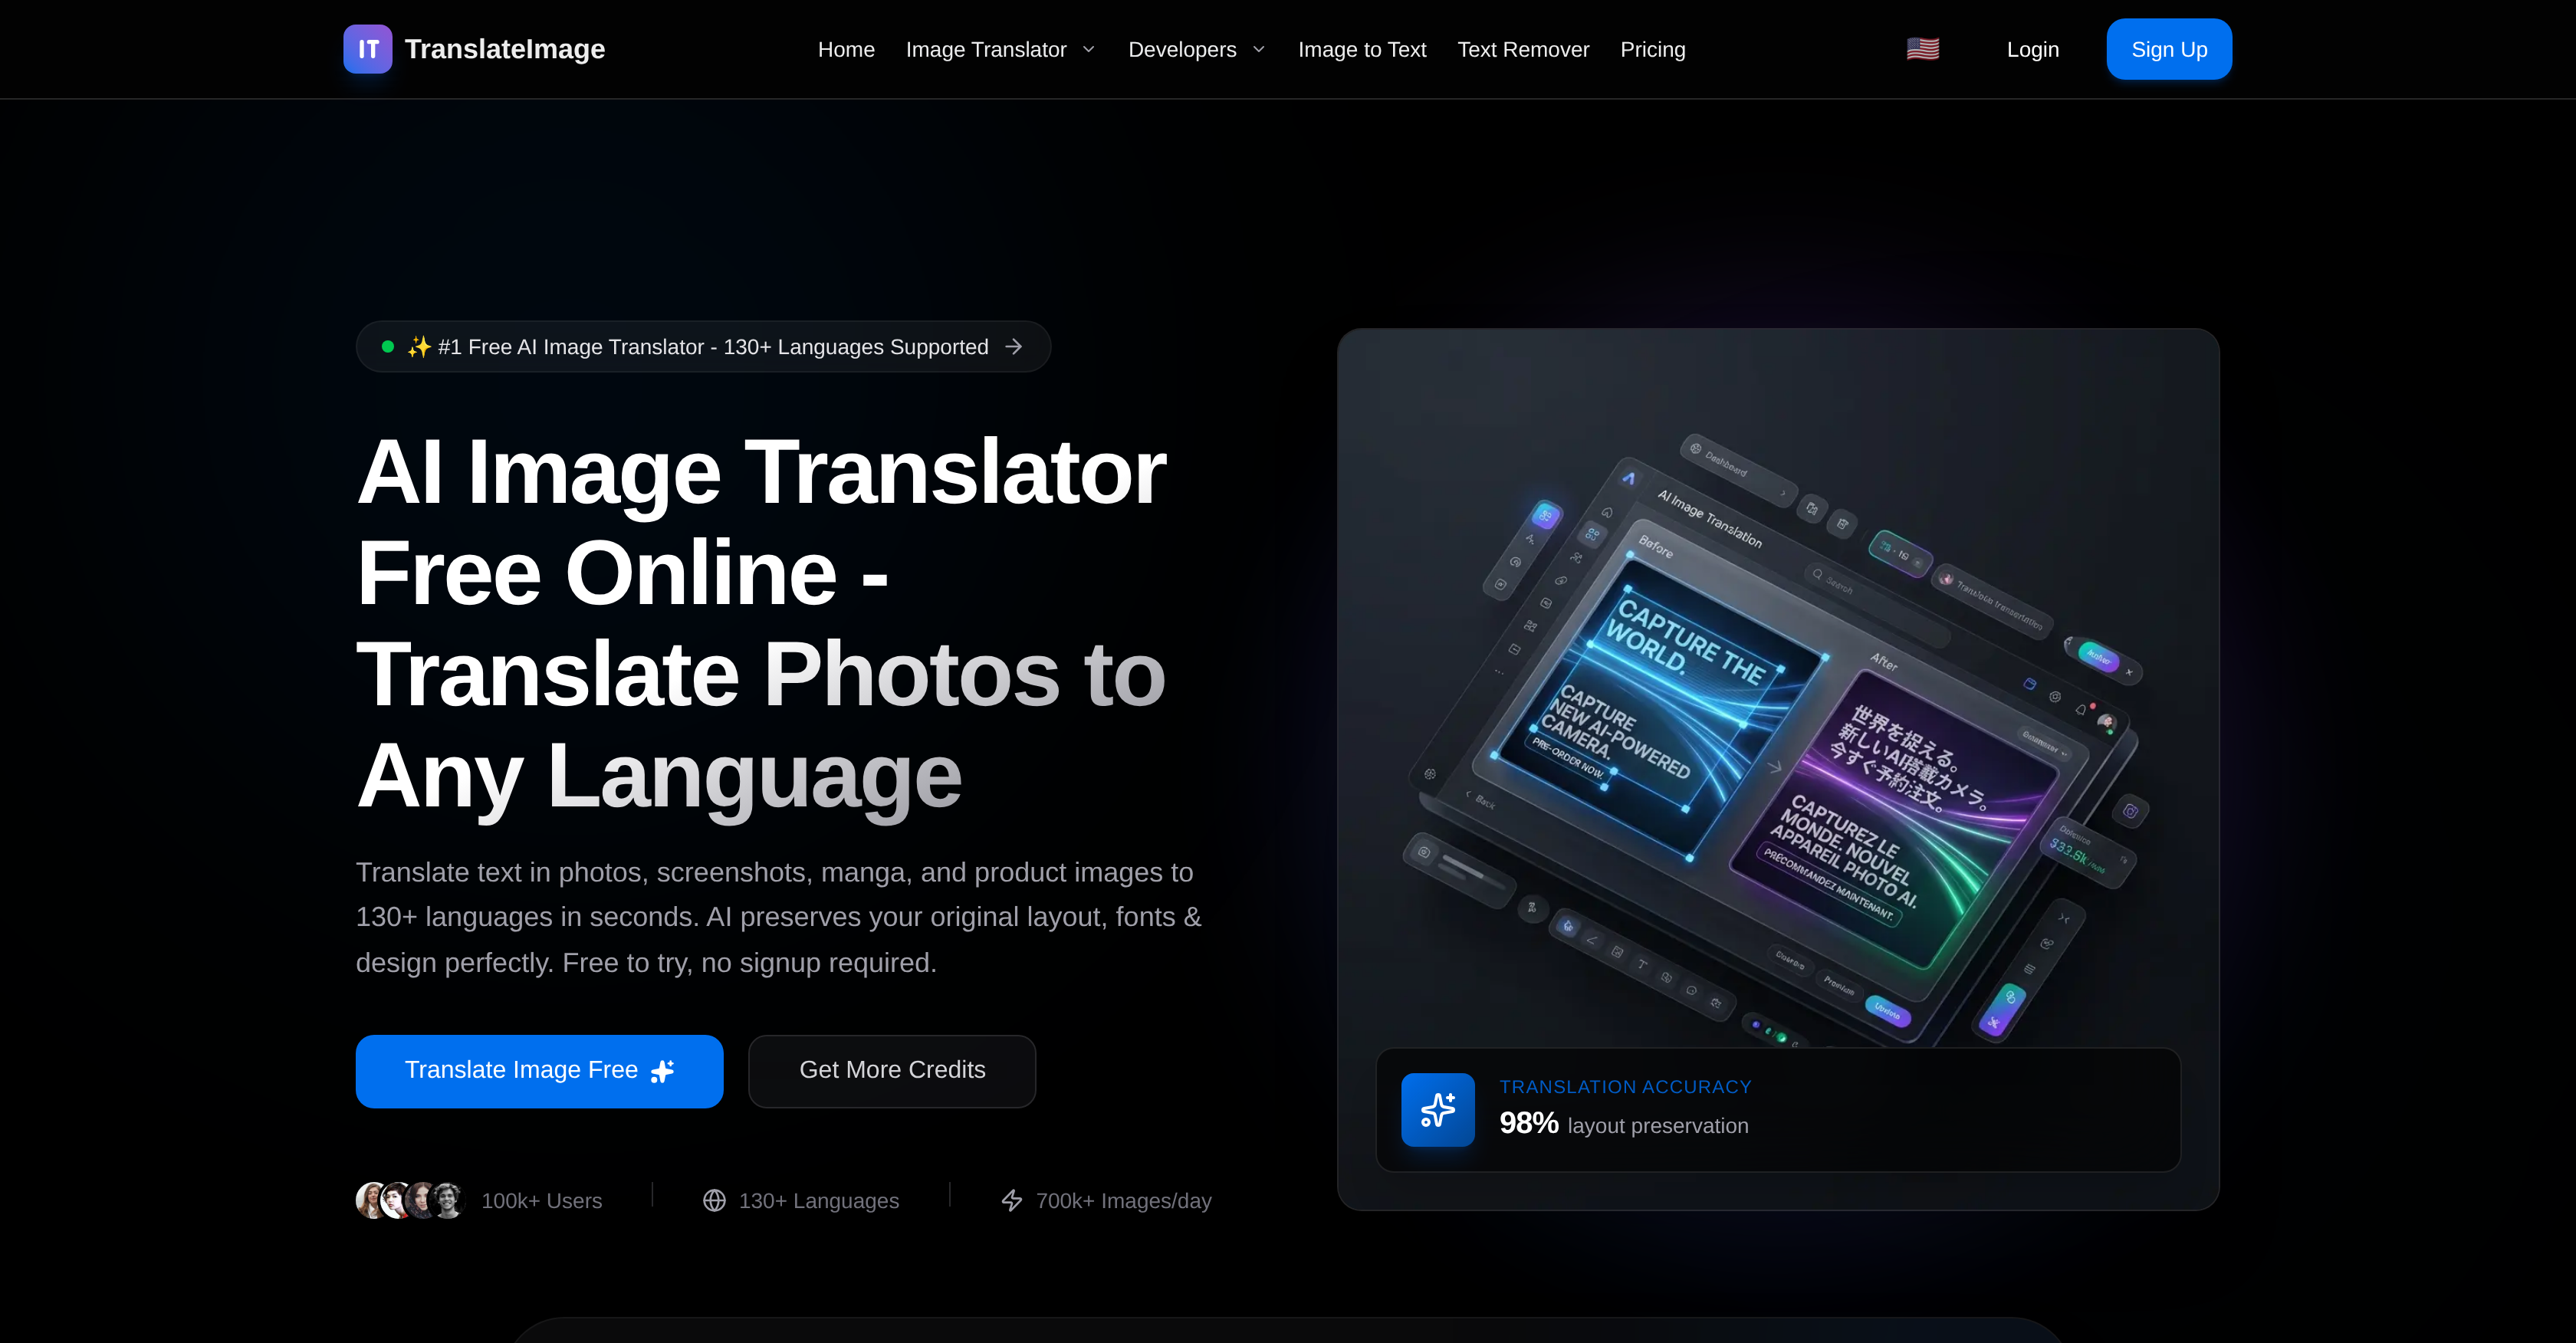Select Home in the navigation bar
This screenshot has height=1343, width=2576.
coord(846,49)
